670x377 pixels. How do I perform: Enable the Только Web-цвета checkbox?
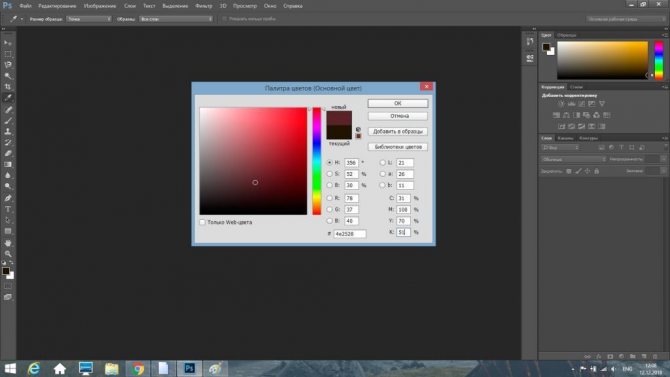click(x=203, y=222)
